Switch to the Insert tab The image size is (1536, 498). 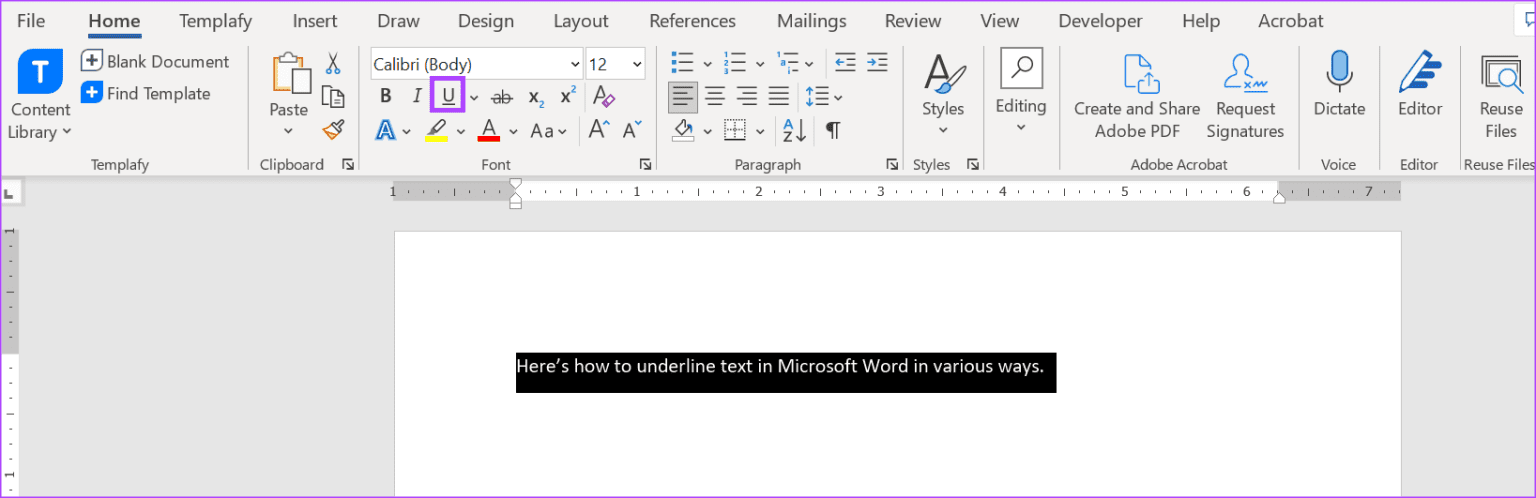pos(315,21)
